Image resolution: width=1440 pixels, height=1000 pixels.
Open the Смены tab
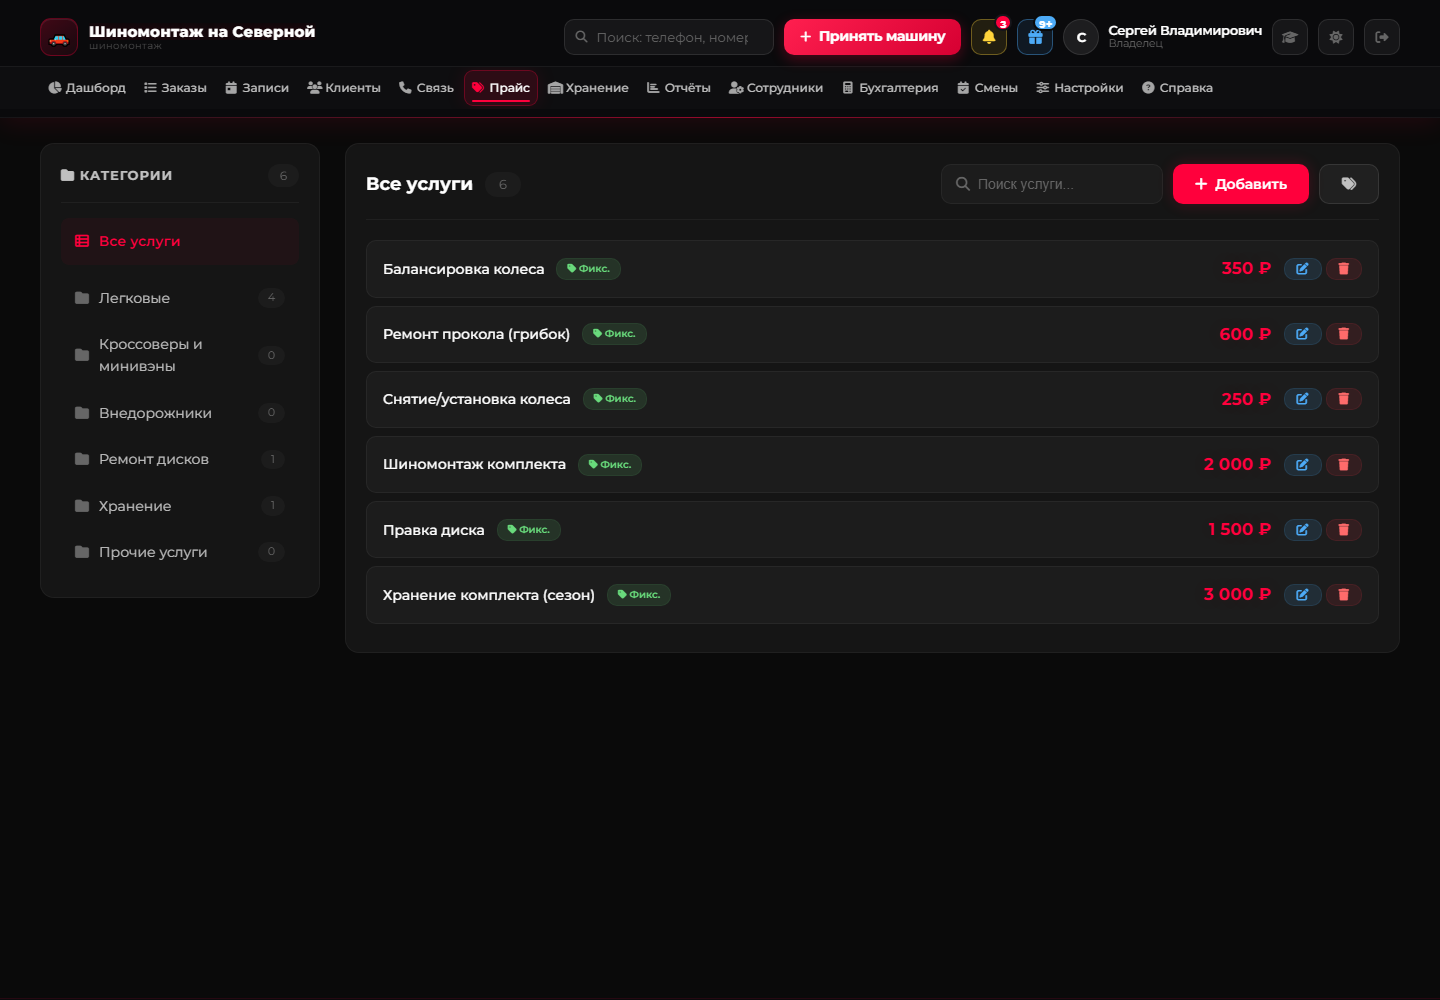point(988,88)
